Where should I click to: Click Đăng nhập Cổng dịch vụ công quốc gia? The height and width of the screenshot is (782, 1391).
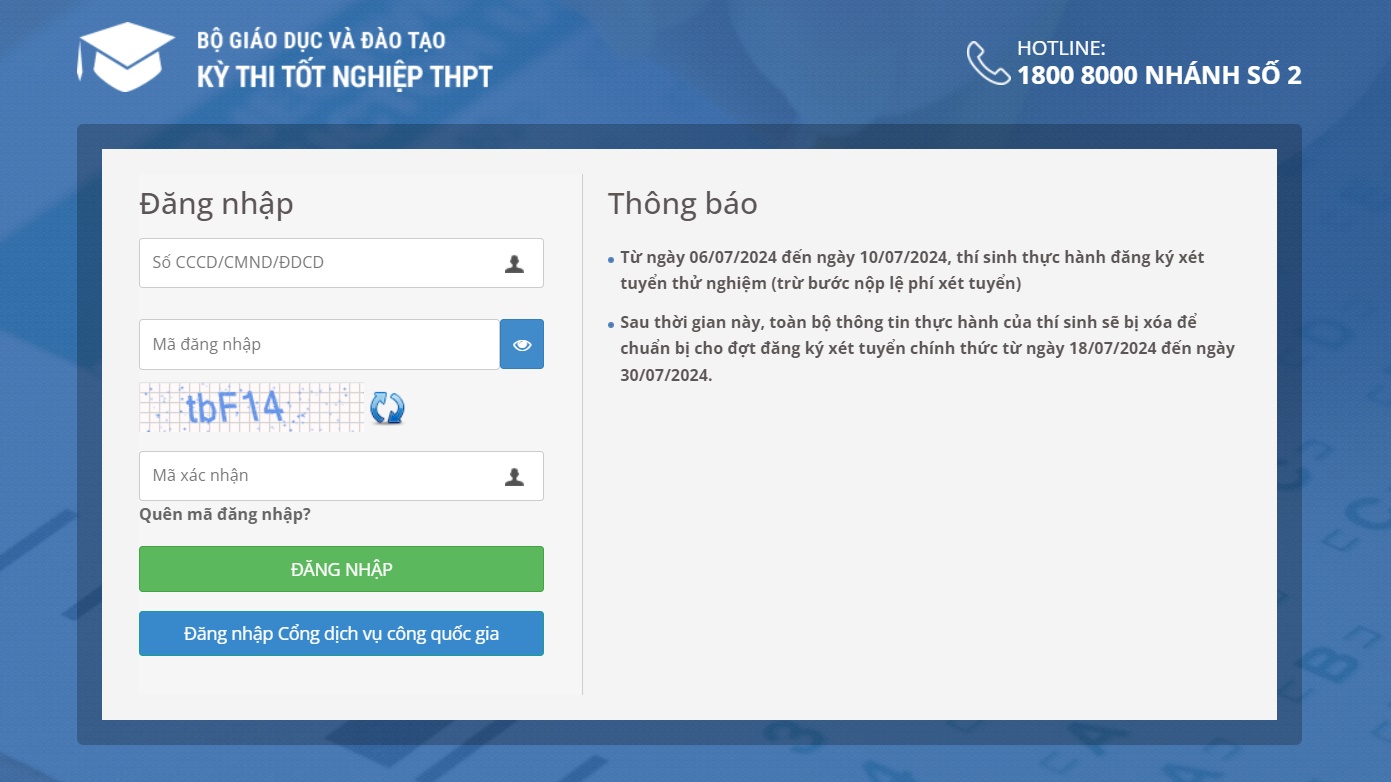pyautogui.click(x=341, y=634)
